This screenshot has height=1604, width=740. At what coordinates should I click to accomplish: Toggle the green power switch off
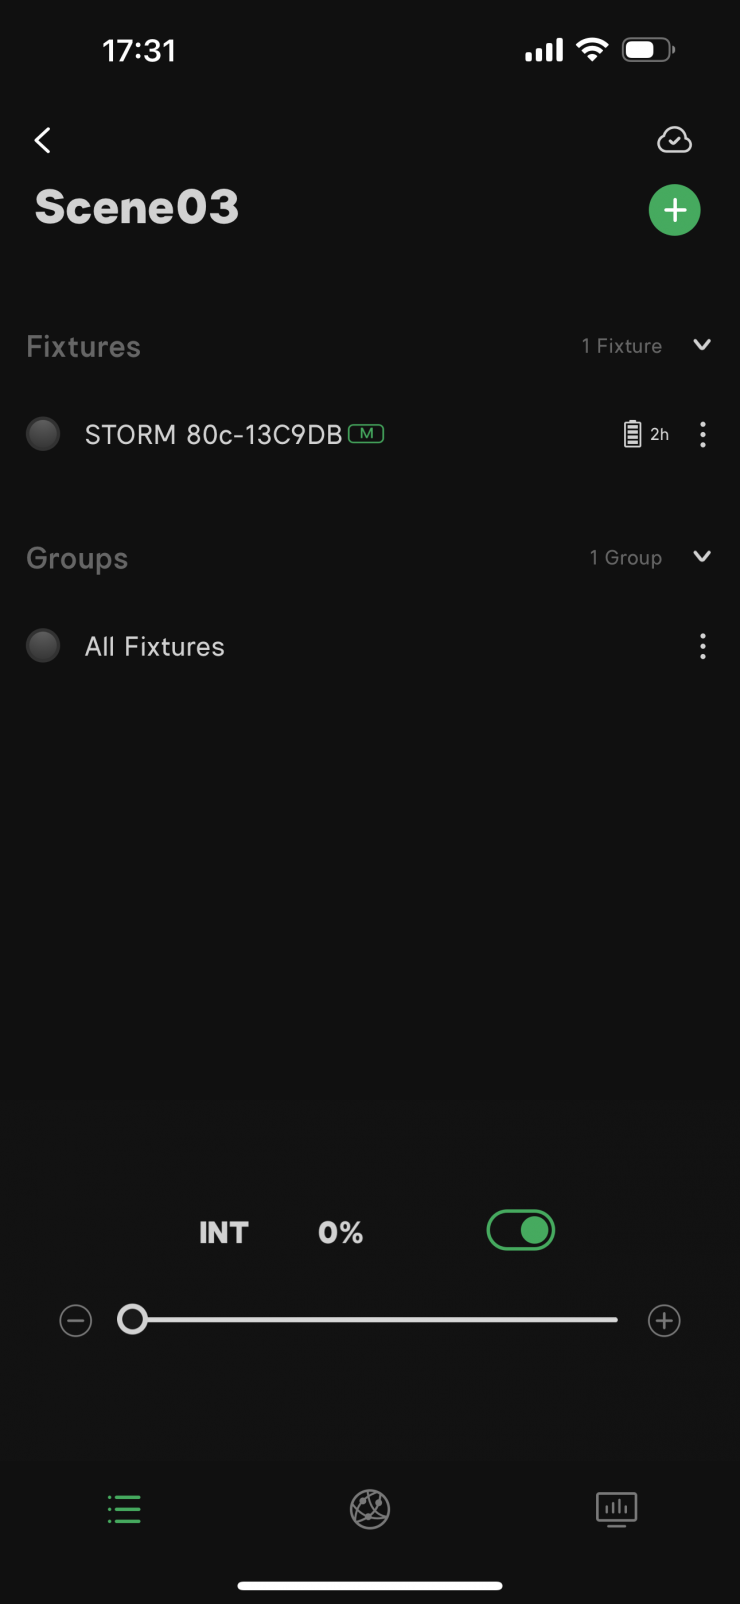click(x=521, y=1231)
